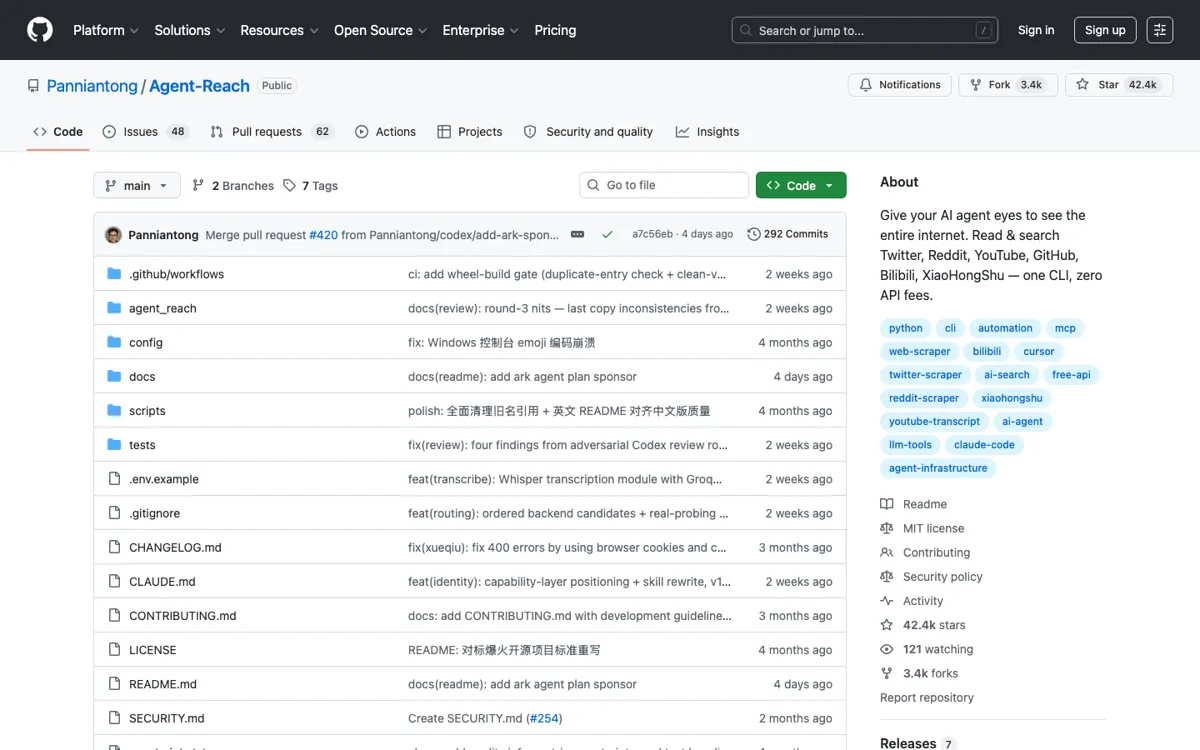The height and width of the screenshot is (750, 1200).
Task: Open the Contributing link in About
Action: (x=925, y=552)
